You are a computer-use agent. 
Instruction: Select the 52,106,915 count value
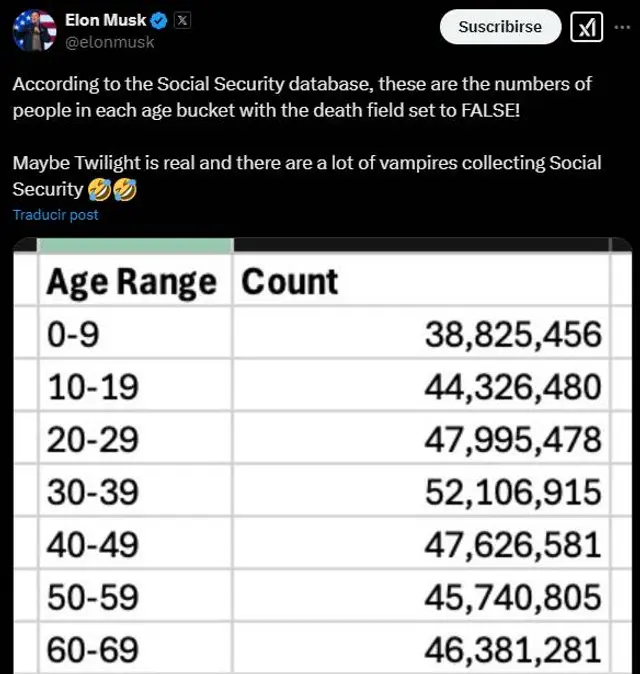pyautogui.click(x=513, y=493)
